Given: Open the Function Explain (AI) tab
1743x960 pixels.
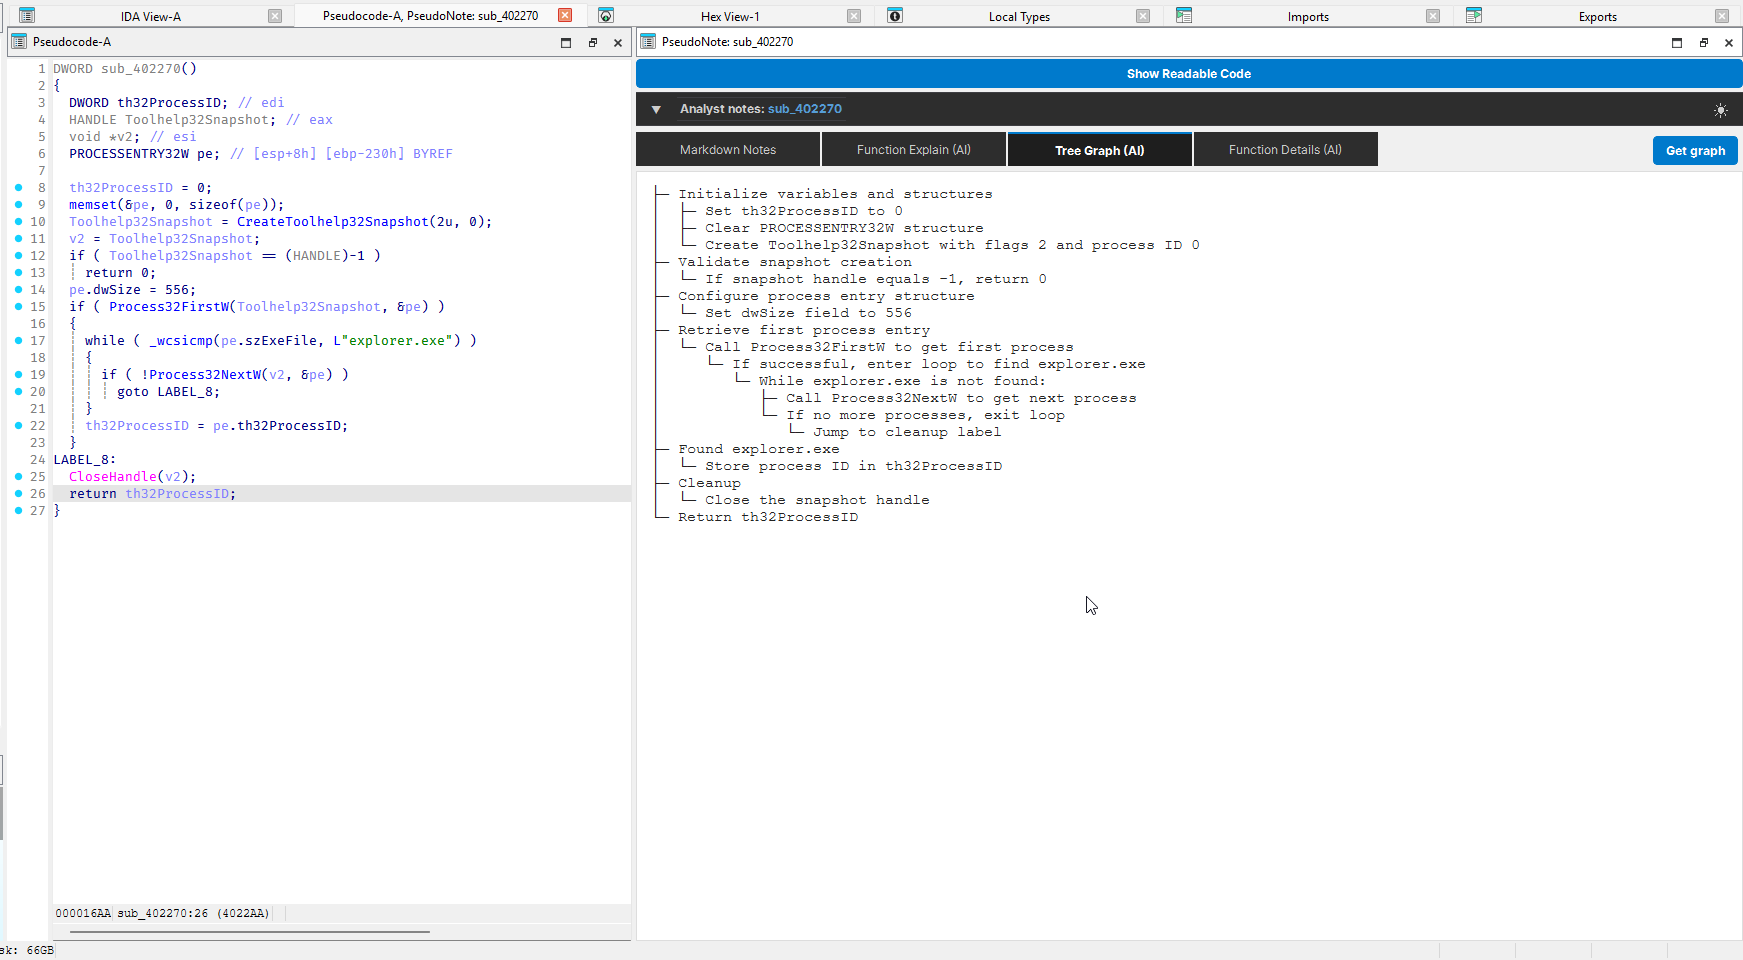Looking at the screenshot, I should (914, 149).
